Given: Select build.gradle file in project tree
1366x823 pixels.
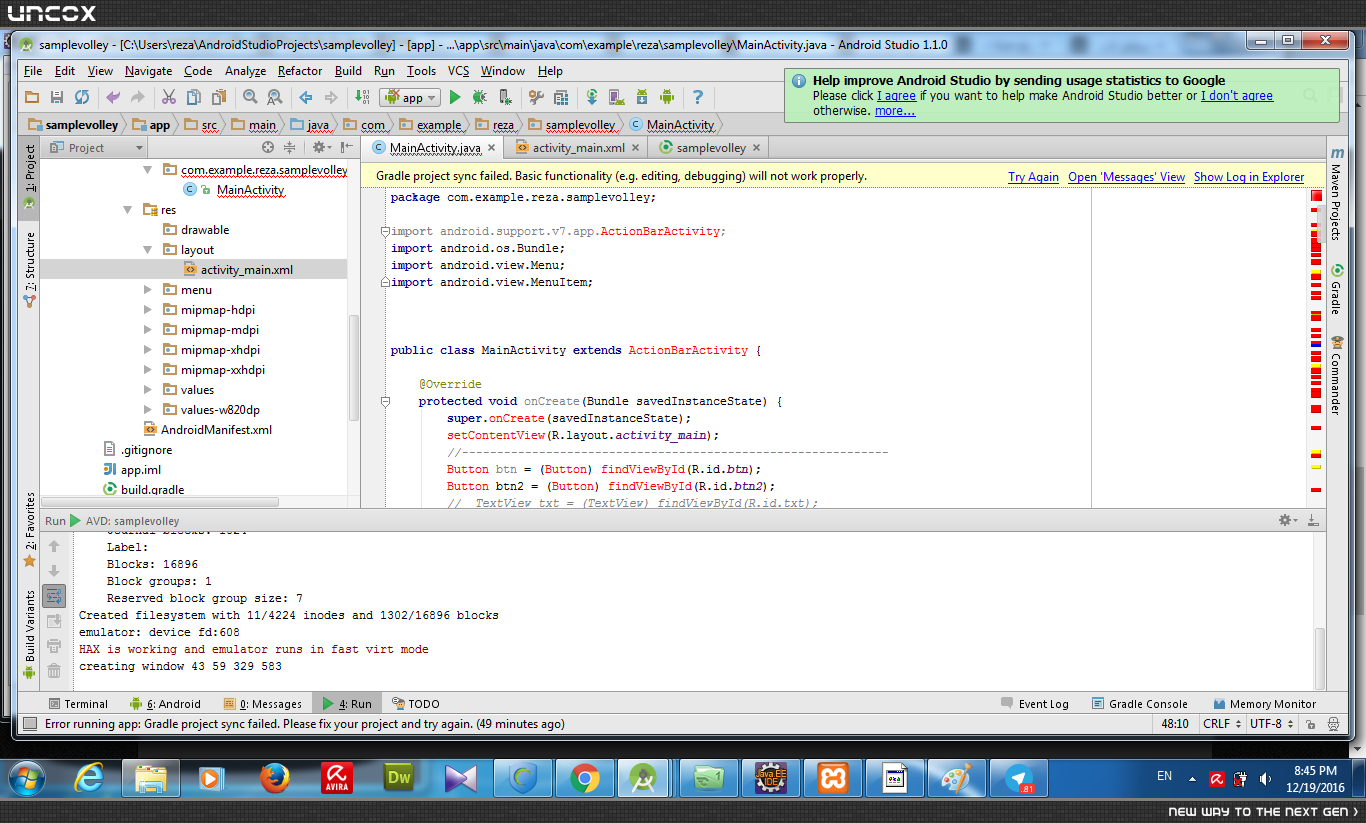Looking at the screenshot, I should coord(144,490).
